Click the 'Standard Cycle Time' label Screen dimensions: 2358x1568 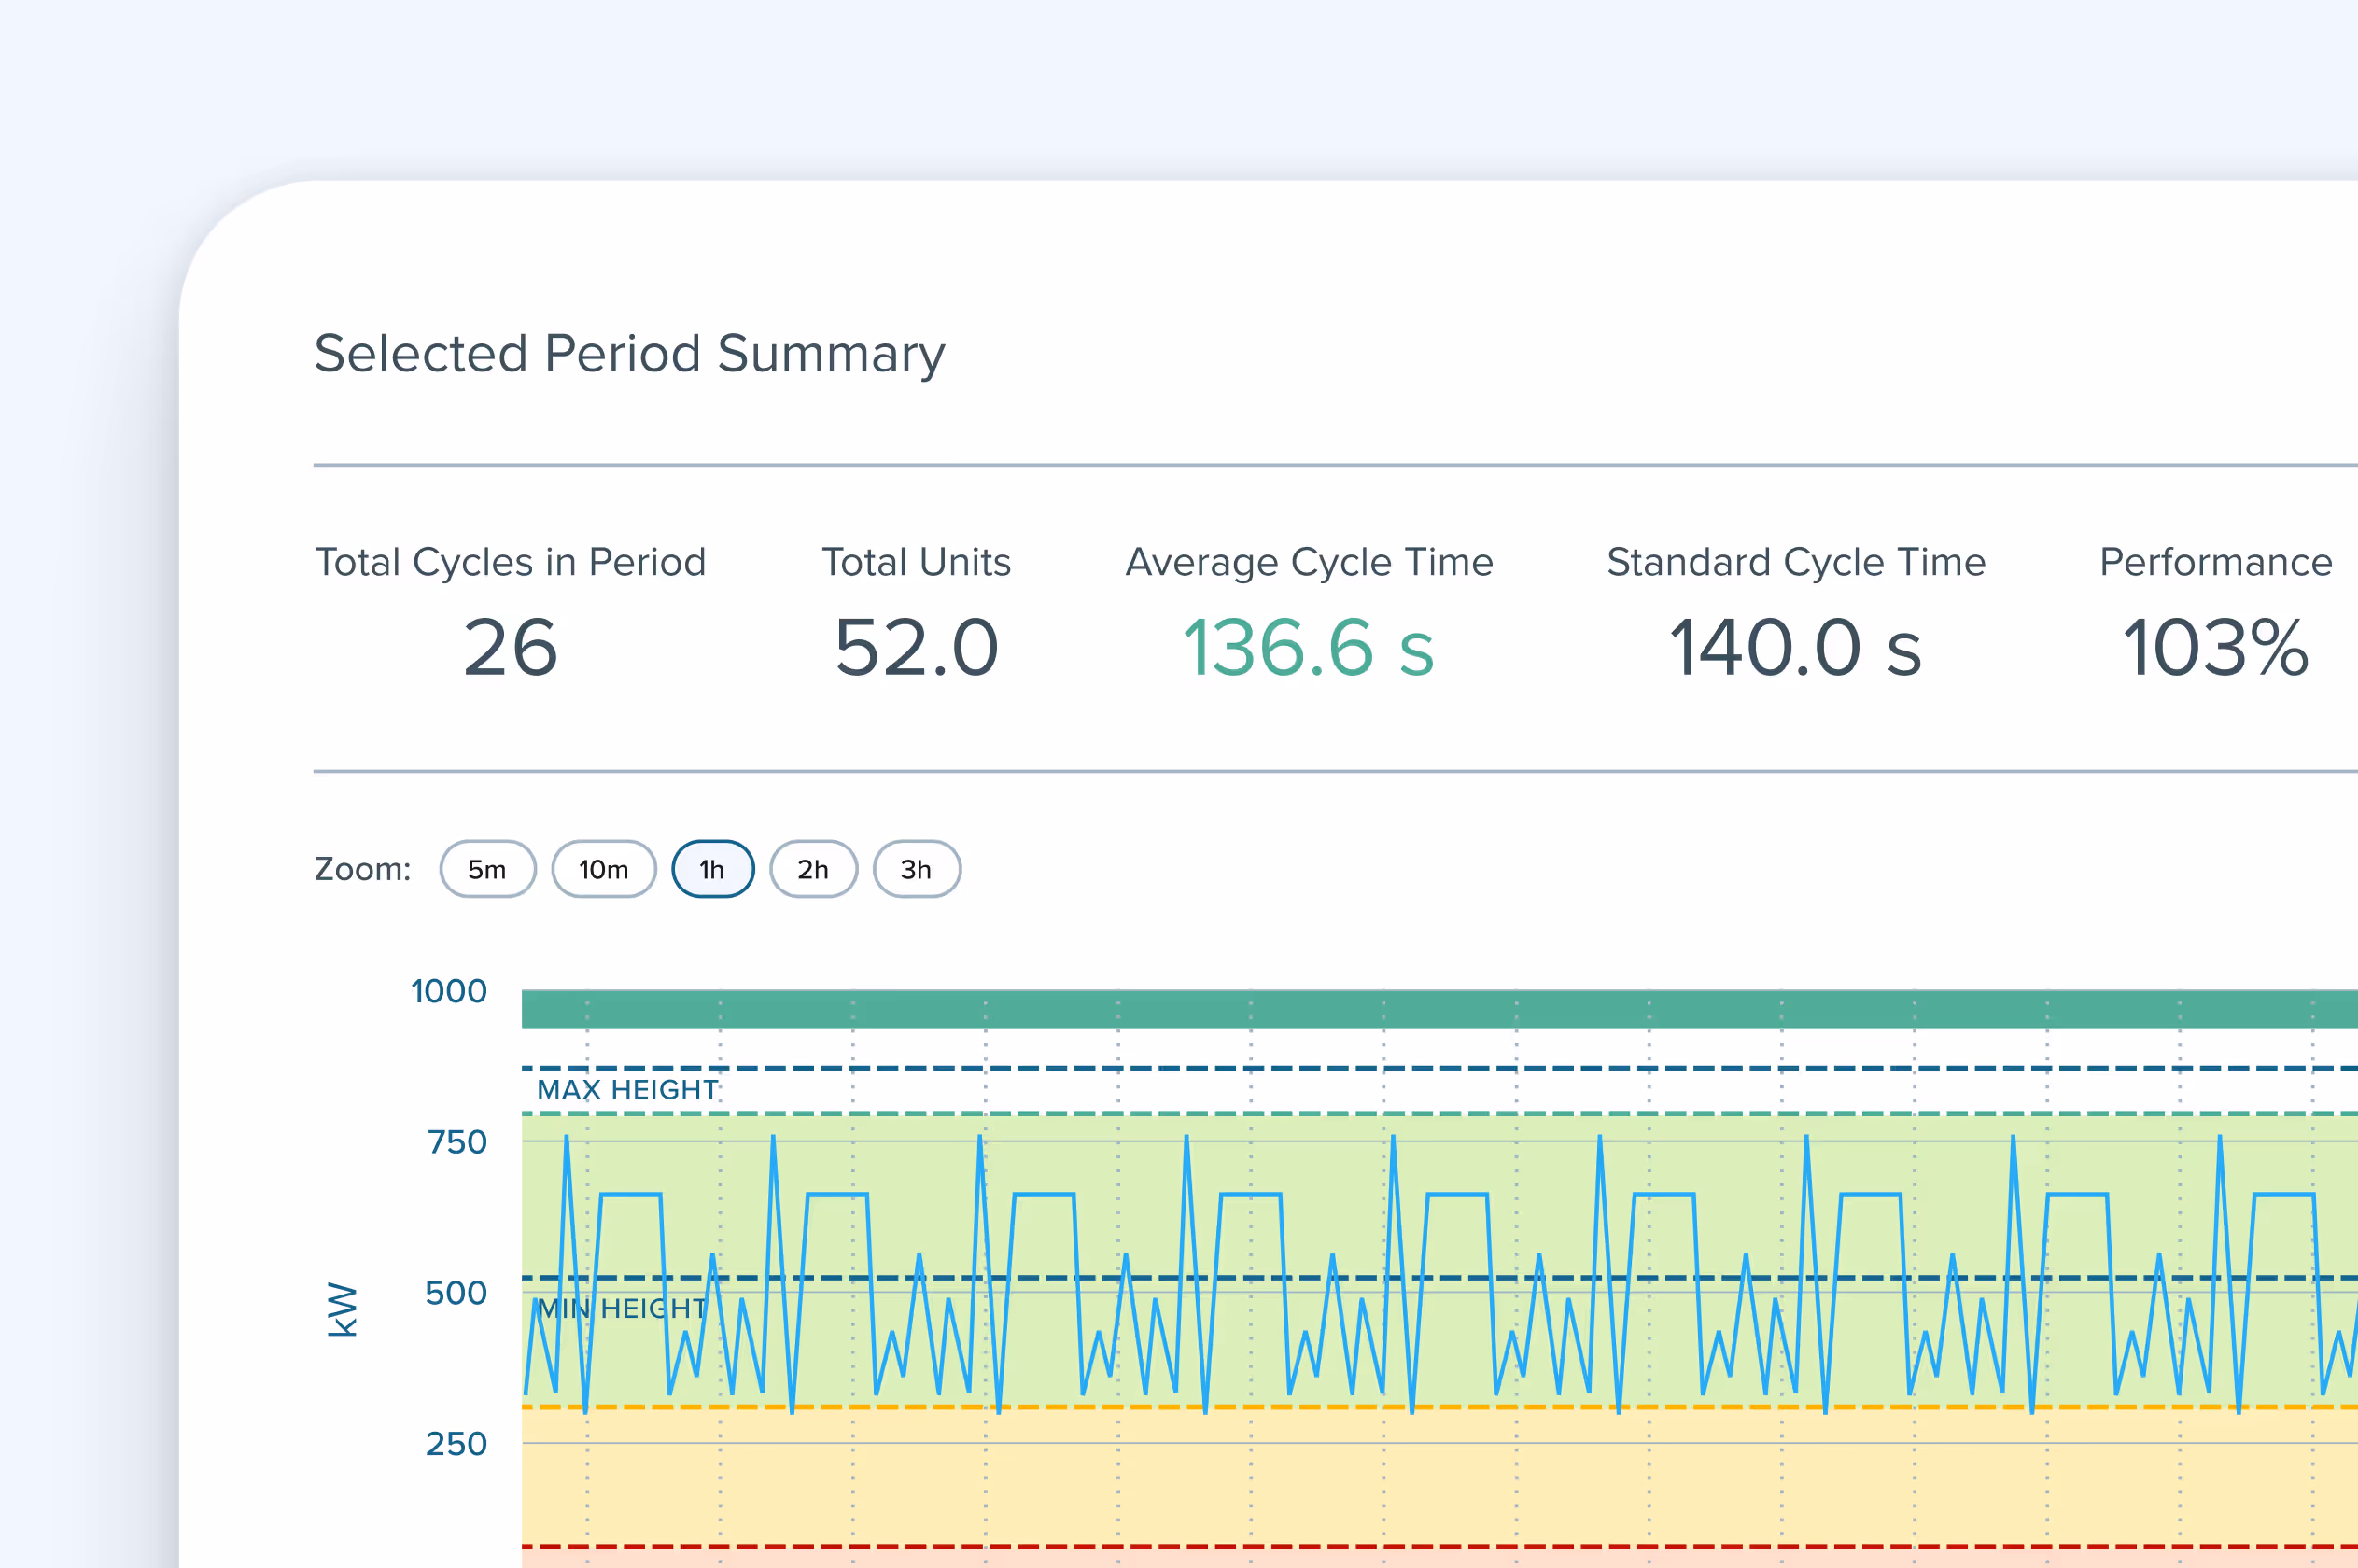click(1796, 562)
